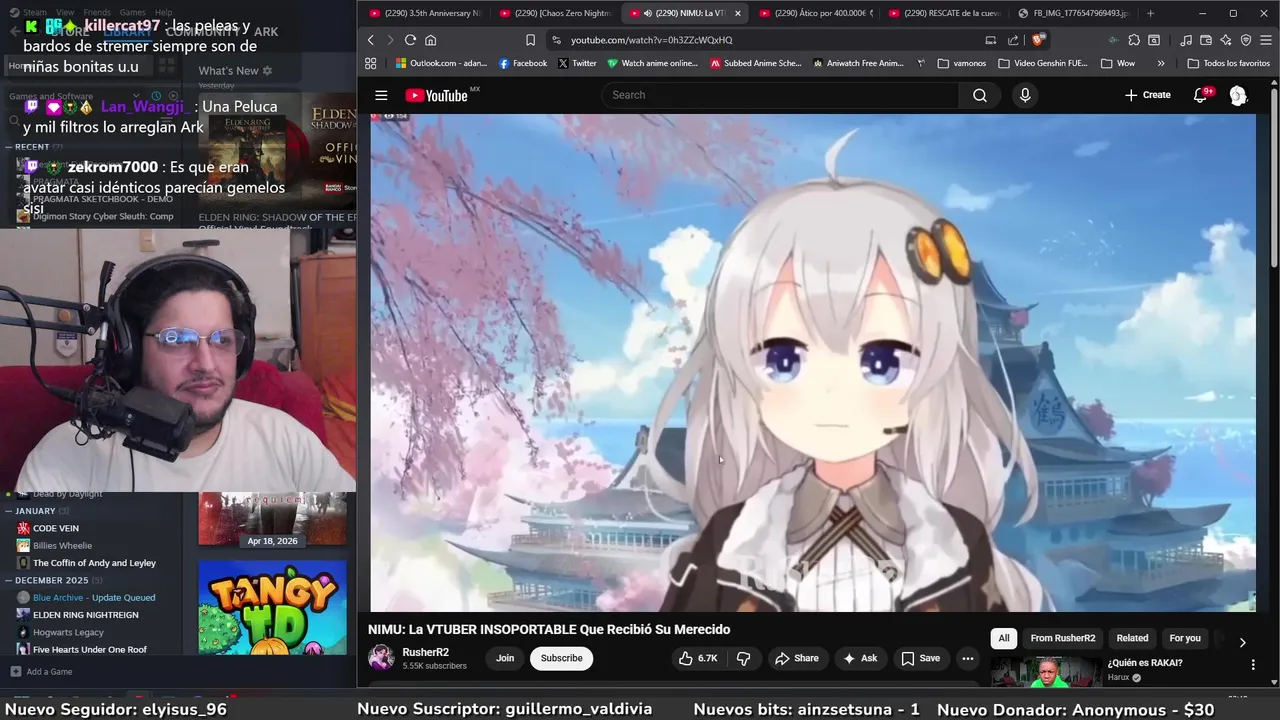Click the share icon in address bar
Viewport: 1280px width, 720px height.
1013,40
